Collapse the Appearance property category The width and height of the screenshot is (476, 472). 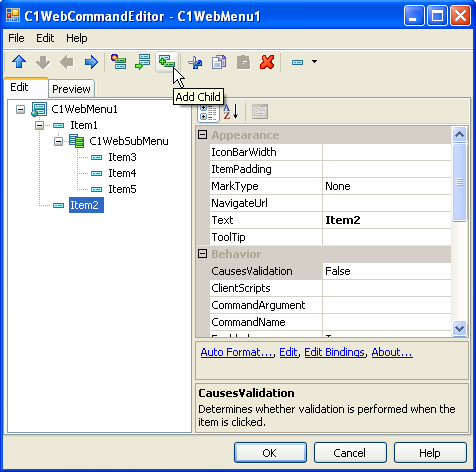202,135
